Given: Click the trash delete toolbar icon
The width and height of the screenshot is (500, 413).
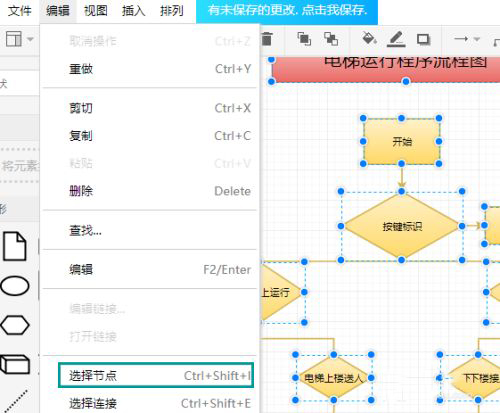Looking at the screenshot, I should pyautogui.click(x=267, y=39).
